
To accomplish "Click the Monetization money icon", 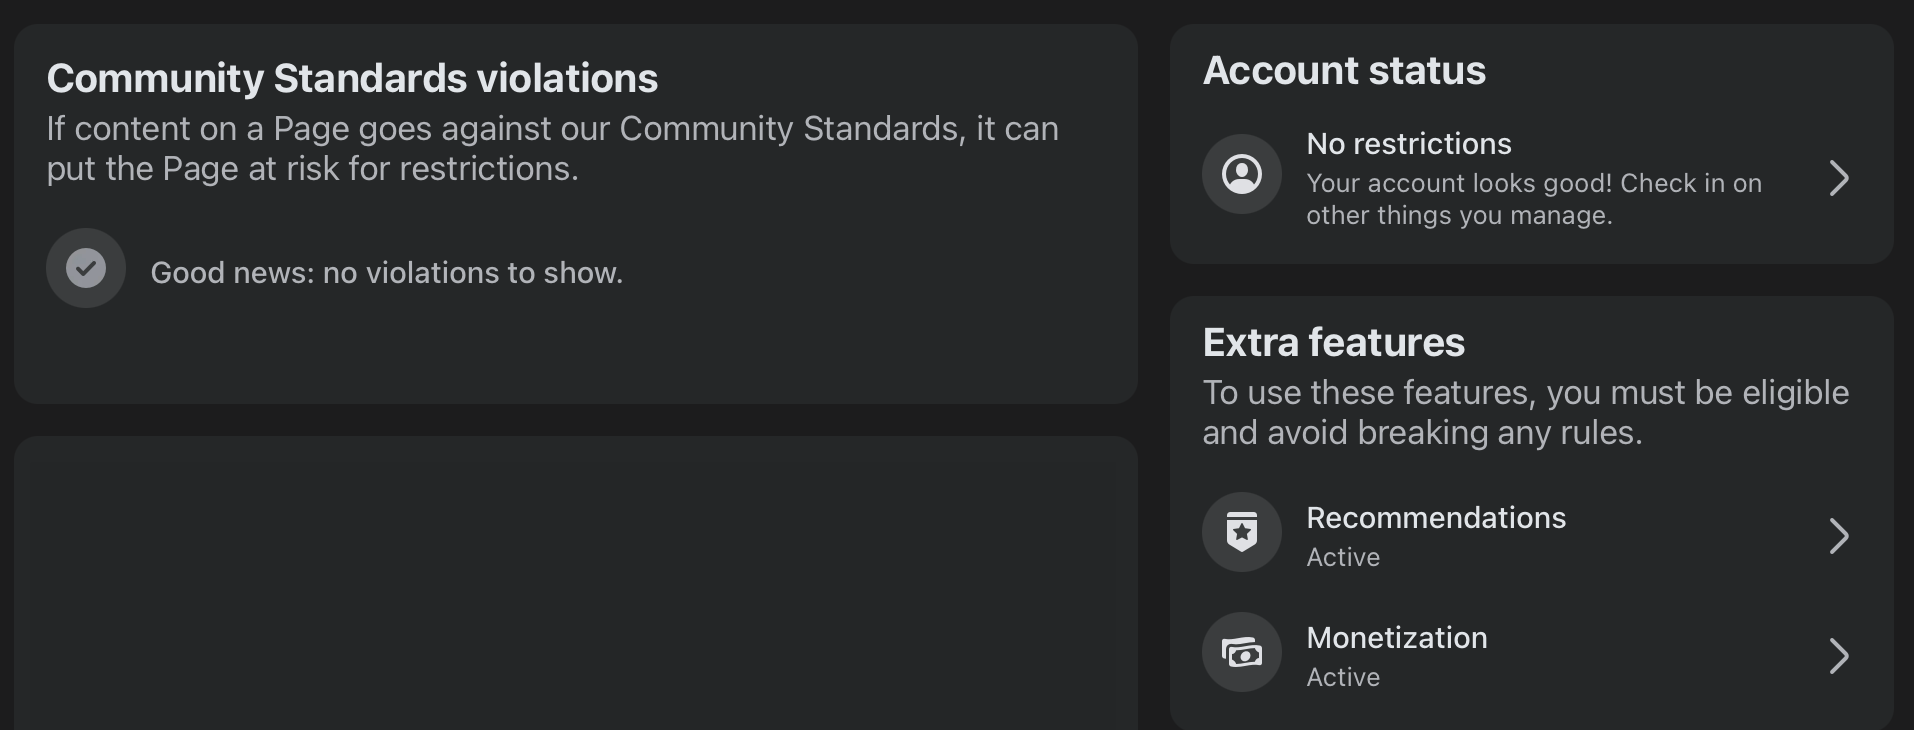I will pyautogui.click(x=1242, y=652).
